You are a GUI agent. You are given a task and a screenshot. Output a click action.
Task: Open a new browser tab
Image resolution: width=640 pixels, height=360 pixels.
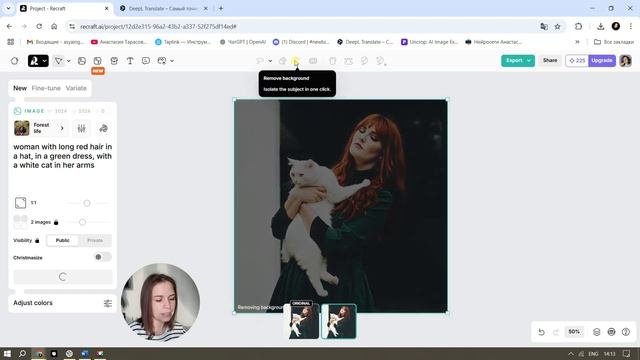coord(221,8)
